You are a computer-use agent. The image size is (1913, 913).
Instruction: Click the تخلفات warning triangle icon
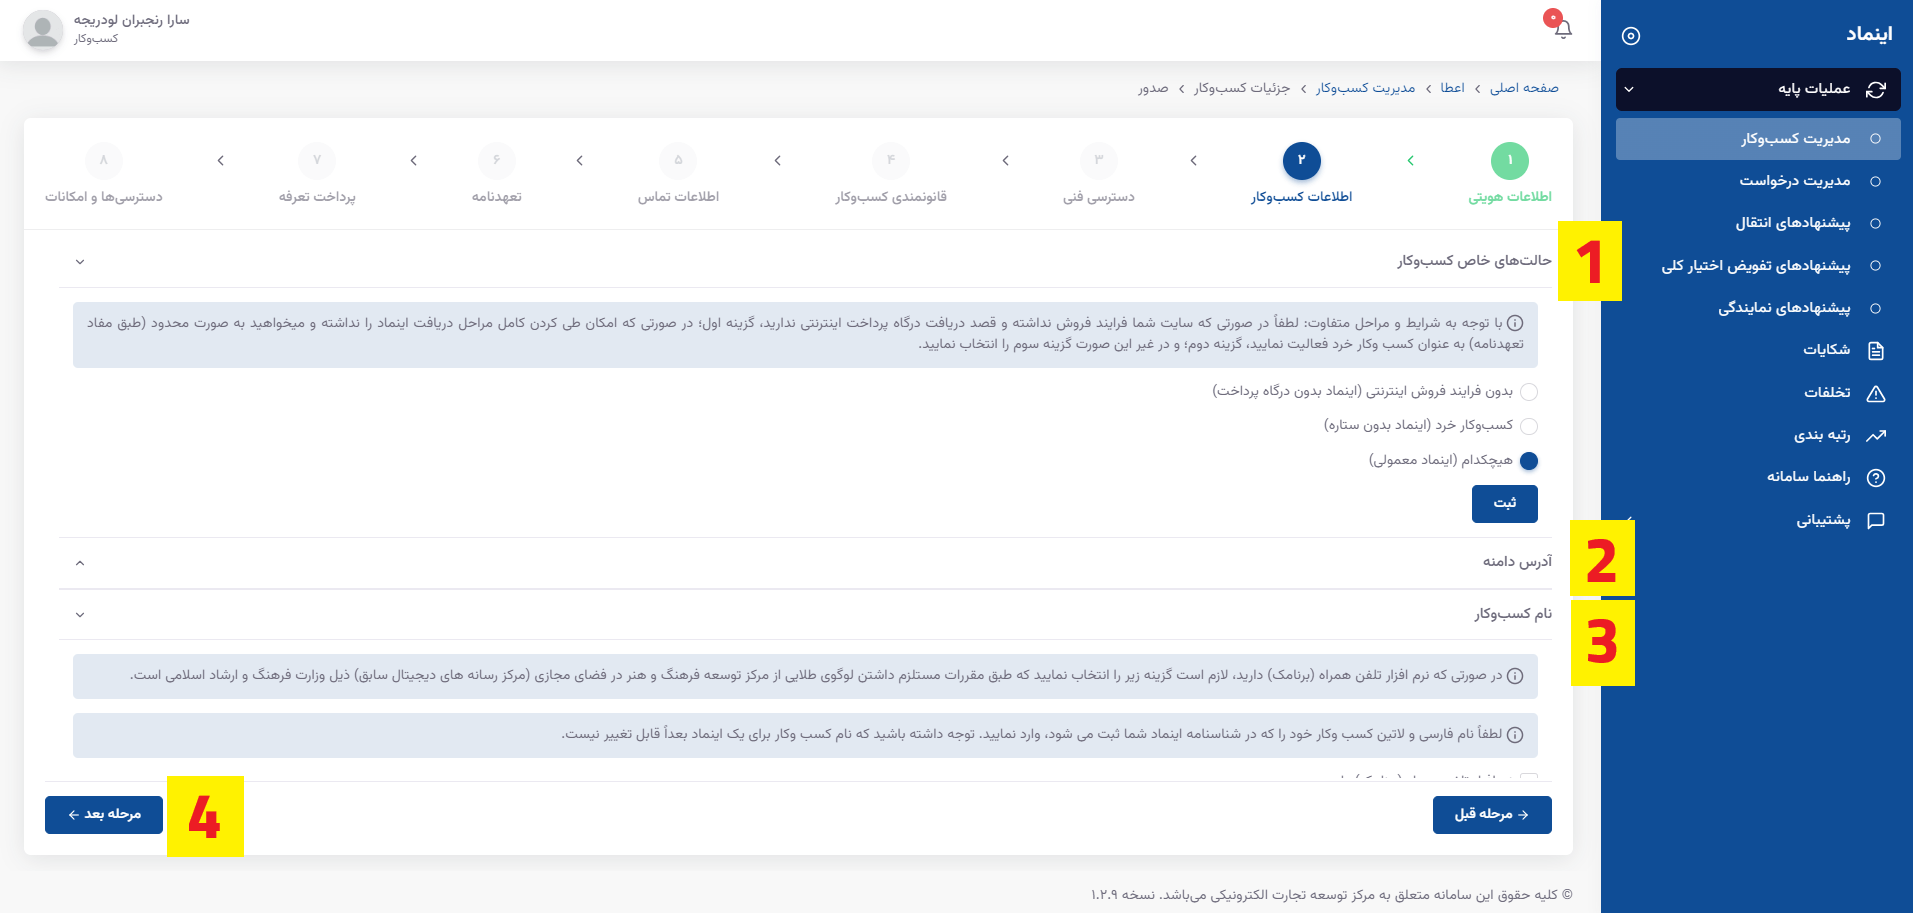(x=1876, y=393)
